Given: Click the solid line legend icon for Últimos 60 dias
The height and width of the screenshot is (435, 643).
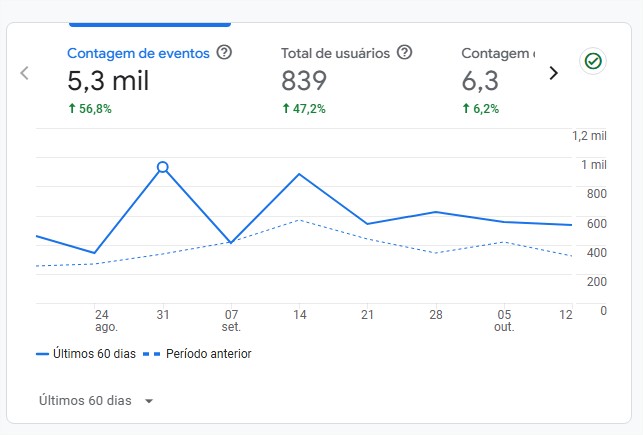Looking at the screenshot, I should coord(43,354).
